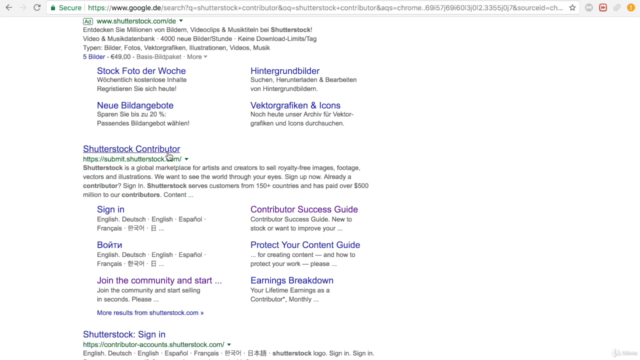The width and height of the screenshot is (640, 360).
Task: Click the green Secure padlock icon
Action: 53,8
